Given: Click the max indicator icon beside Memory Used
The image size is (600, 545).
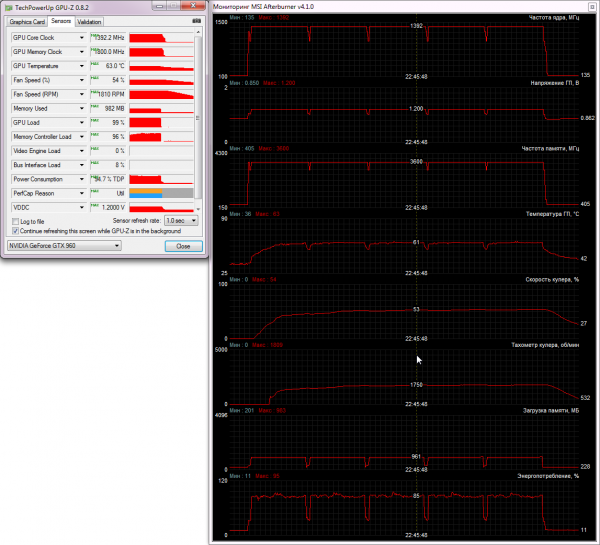Looking at the screenshot, I should point(94,106).
